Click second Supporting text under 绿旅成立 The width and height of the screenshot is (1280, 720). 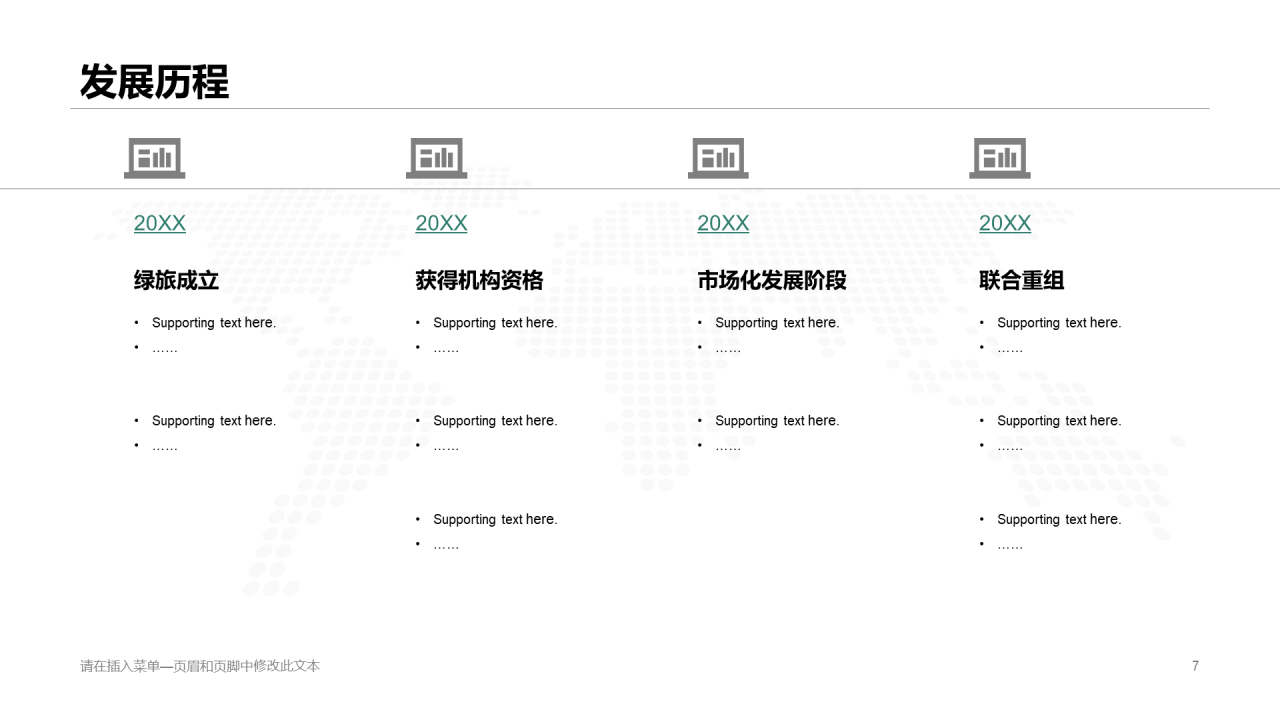click(214, 421)
